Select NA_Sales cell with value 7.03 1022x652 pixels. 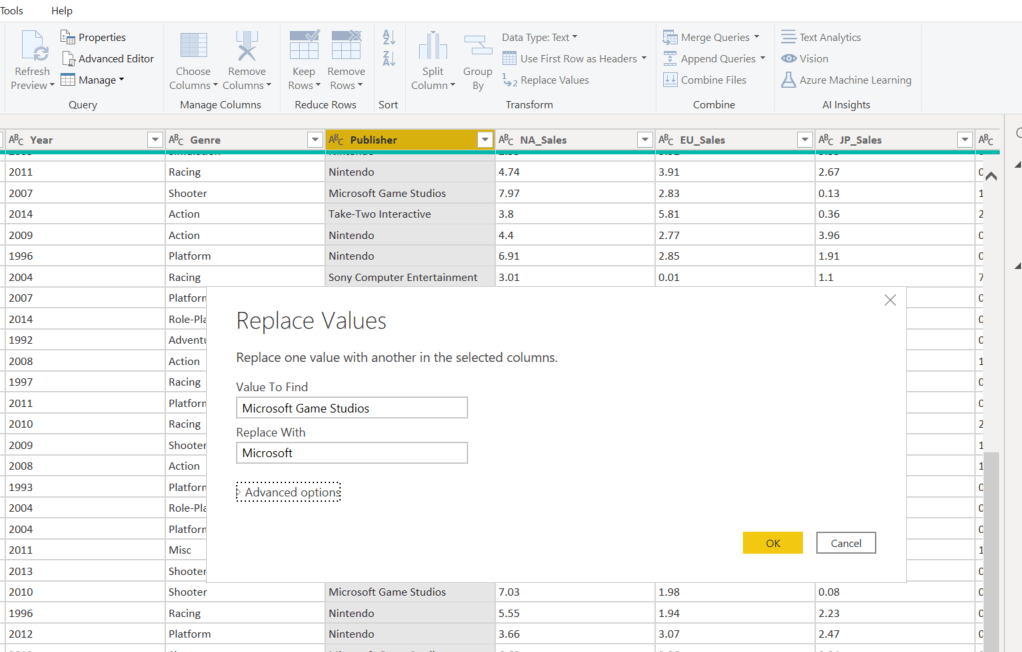575,592
